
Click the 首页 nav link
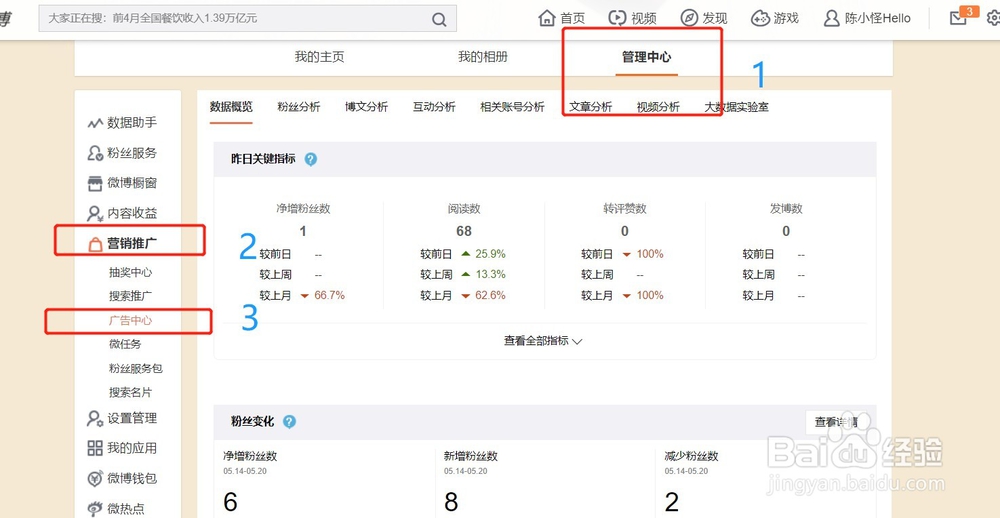point(572,18)
